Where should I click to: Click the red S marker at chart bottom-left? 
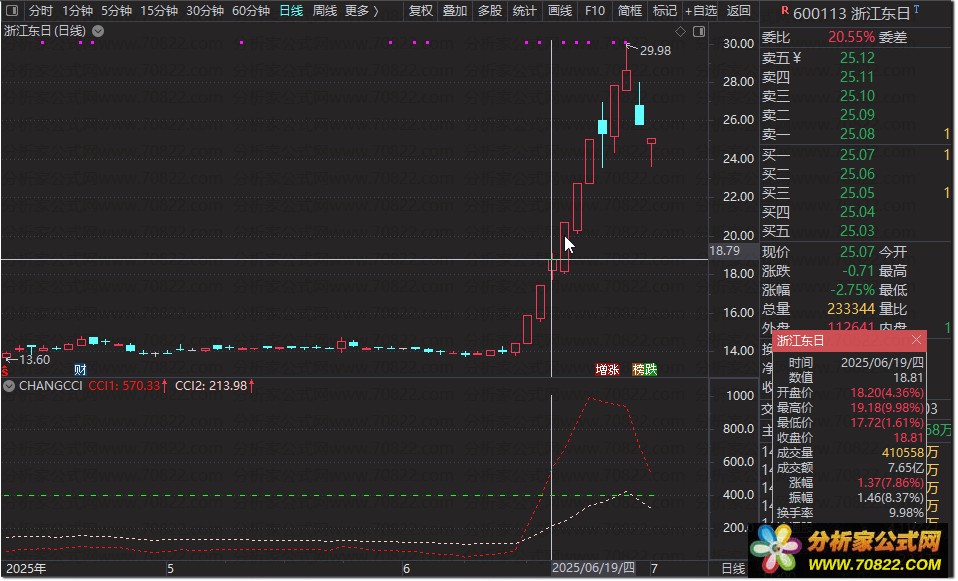pyautogui.click(x=5, y=371)
